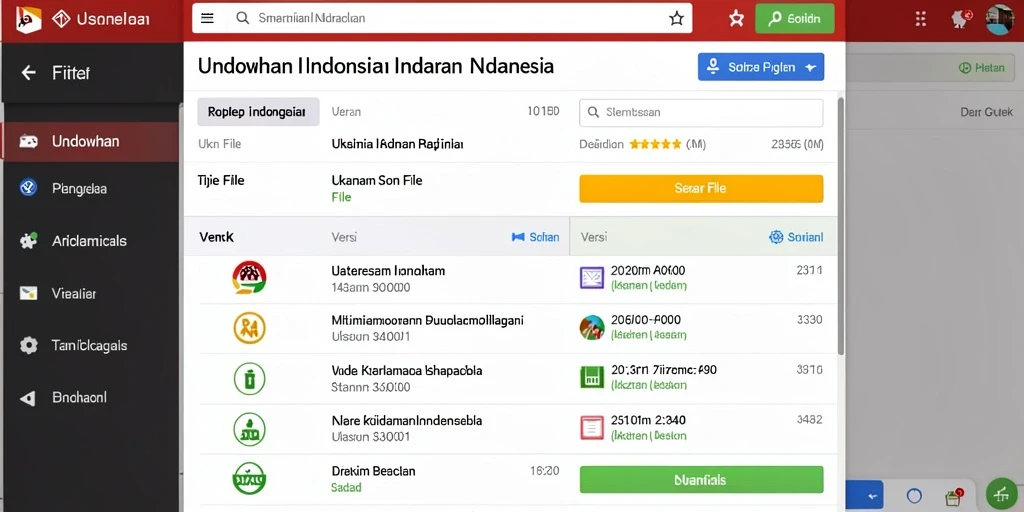
Task: Click the blue Pangrelaa sidebar icon
Action: pos(28,188)
